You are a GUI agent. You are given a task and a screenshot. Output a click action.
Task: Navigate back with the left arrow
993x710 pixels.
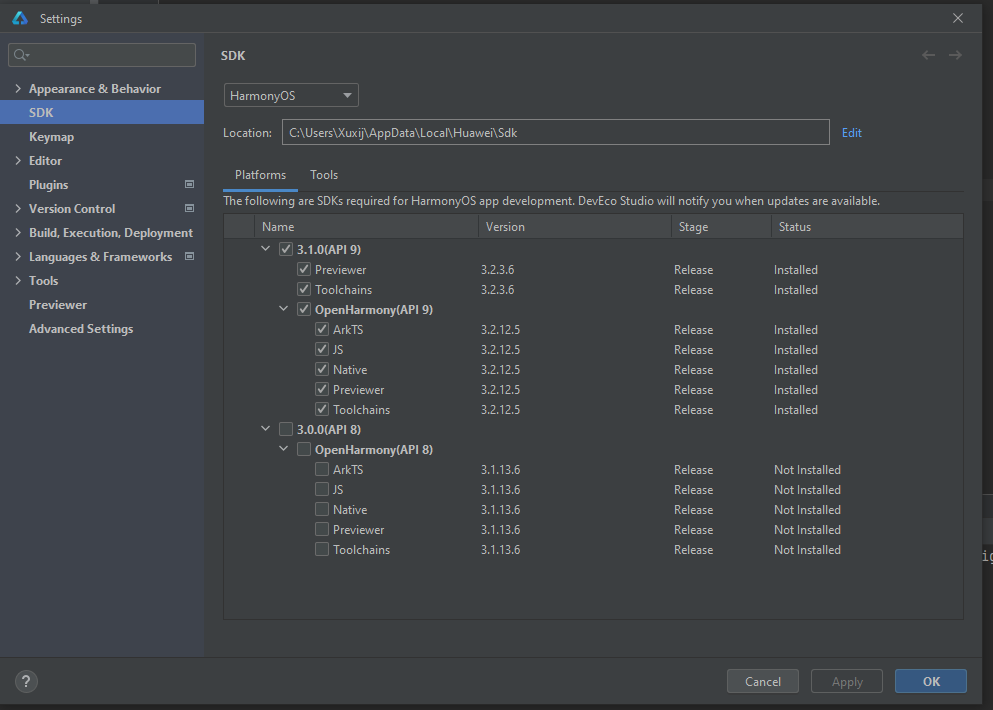928,55
